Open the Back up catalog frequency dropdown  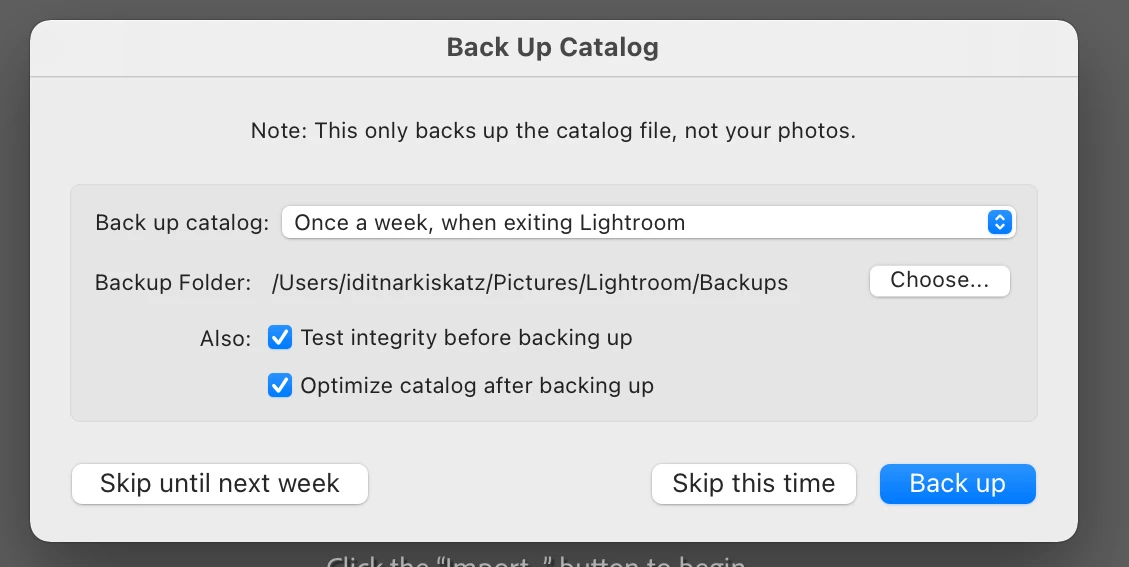648,222
